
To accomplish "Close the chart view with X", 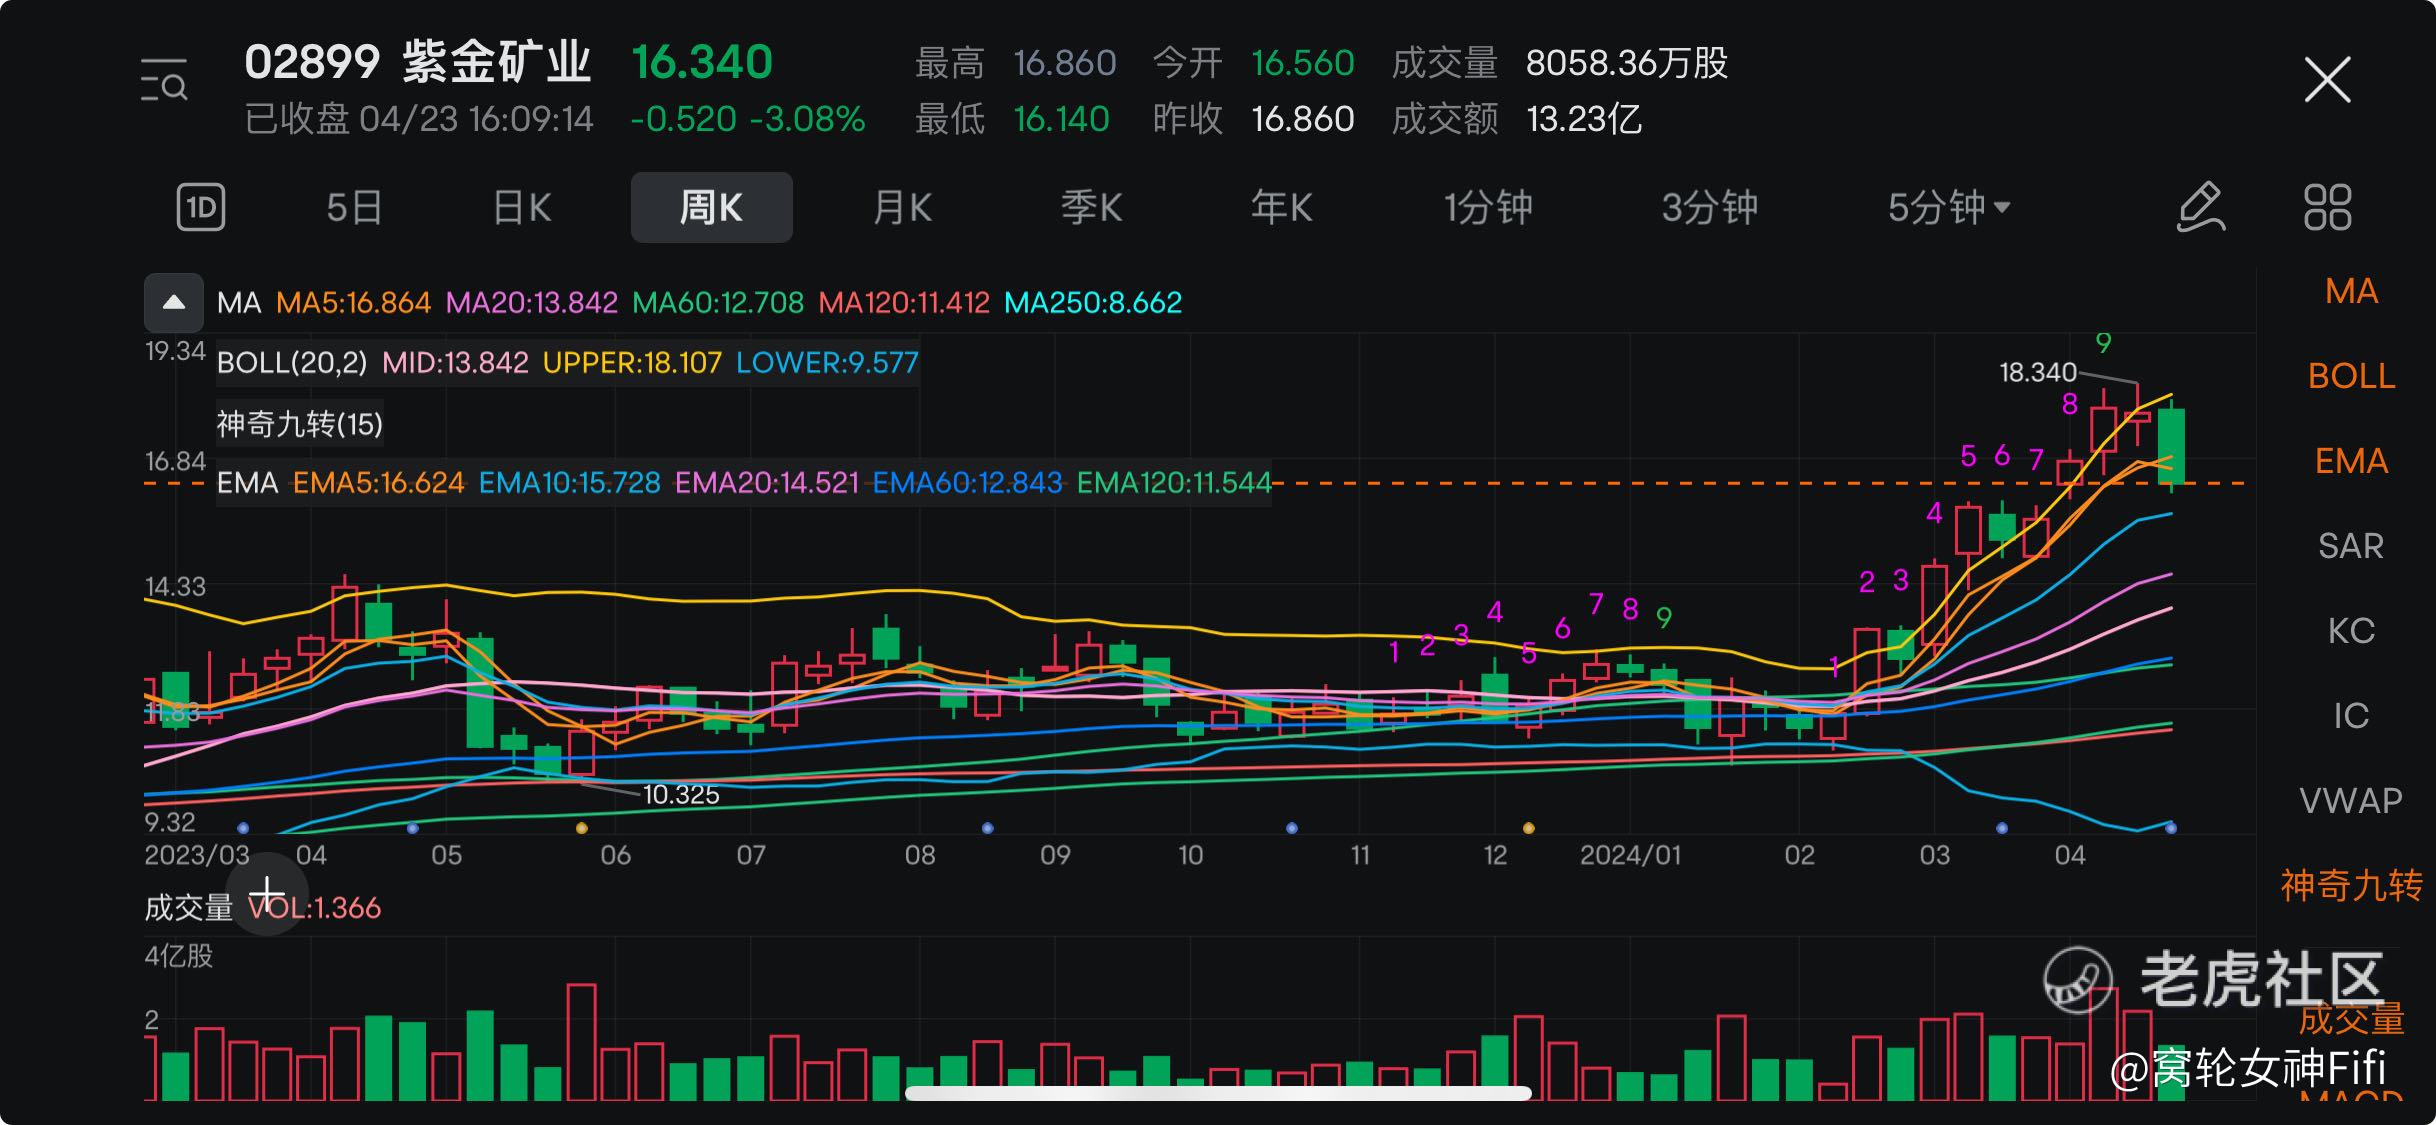I will point(2327,80).
